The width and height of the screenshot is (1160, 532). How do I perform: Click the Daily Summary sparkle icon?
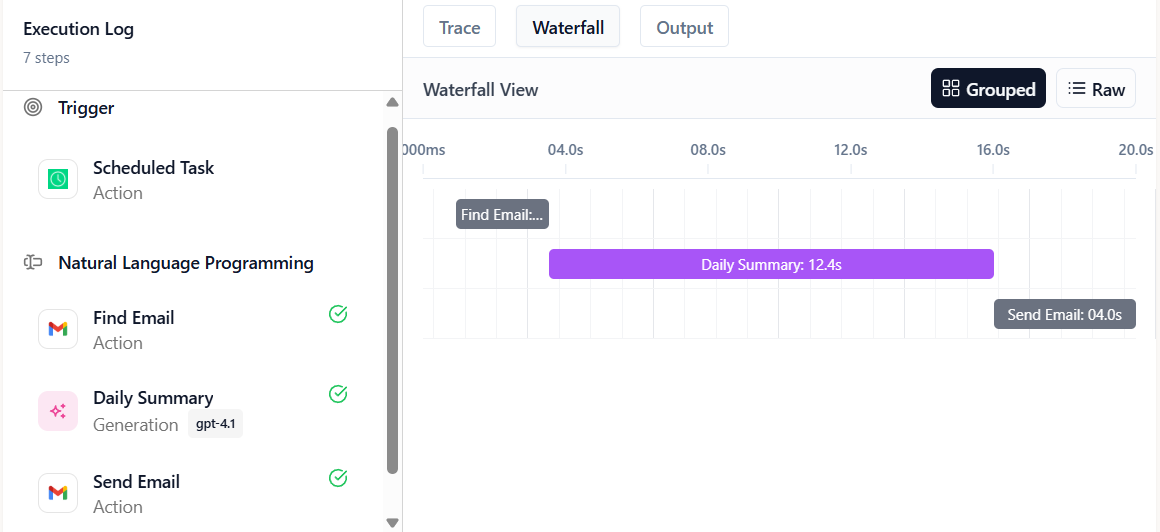pyautogui.click(x=58, y=411)
